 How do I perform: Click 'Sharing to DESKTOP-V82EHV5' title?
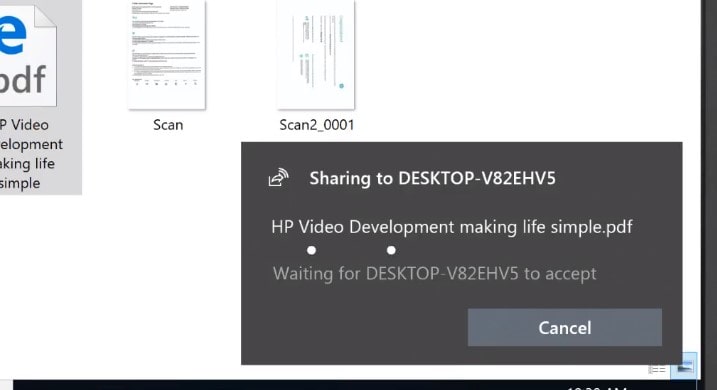click(432, 178)
